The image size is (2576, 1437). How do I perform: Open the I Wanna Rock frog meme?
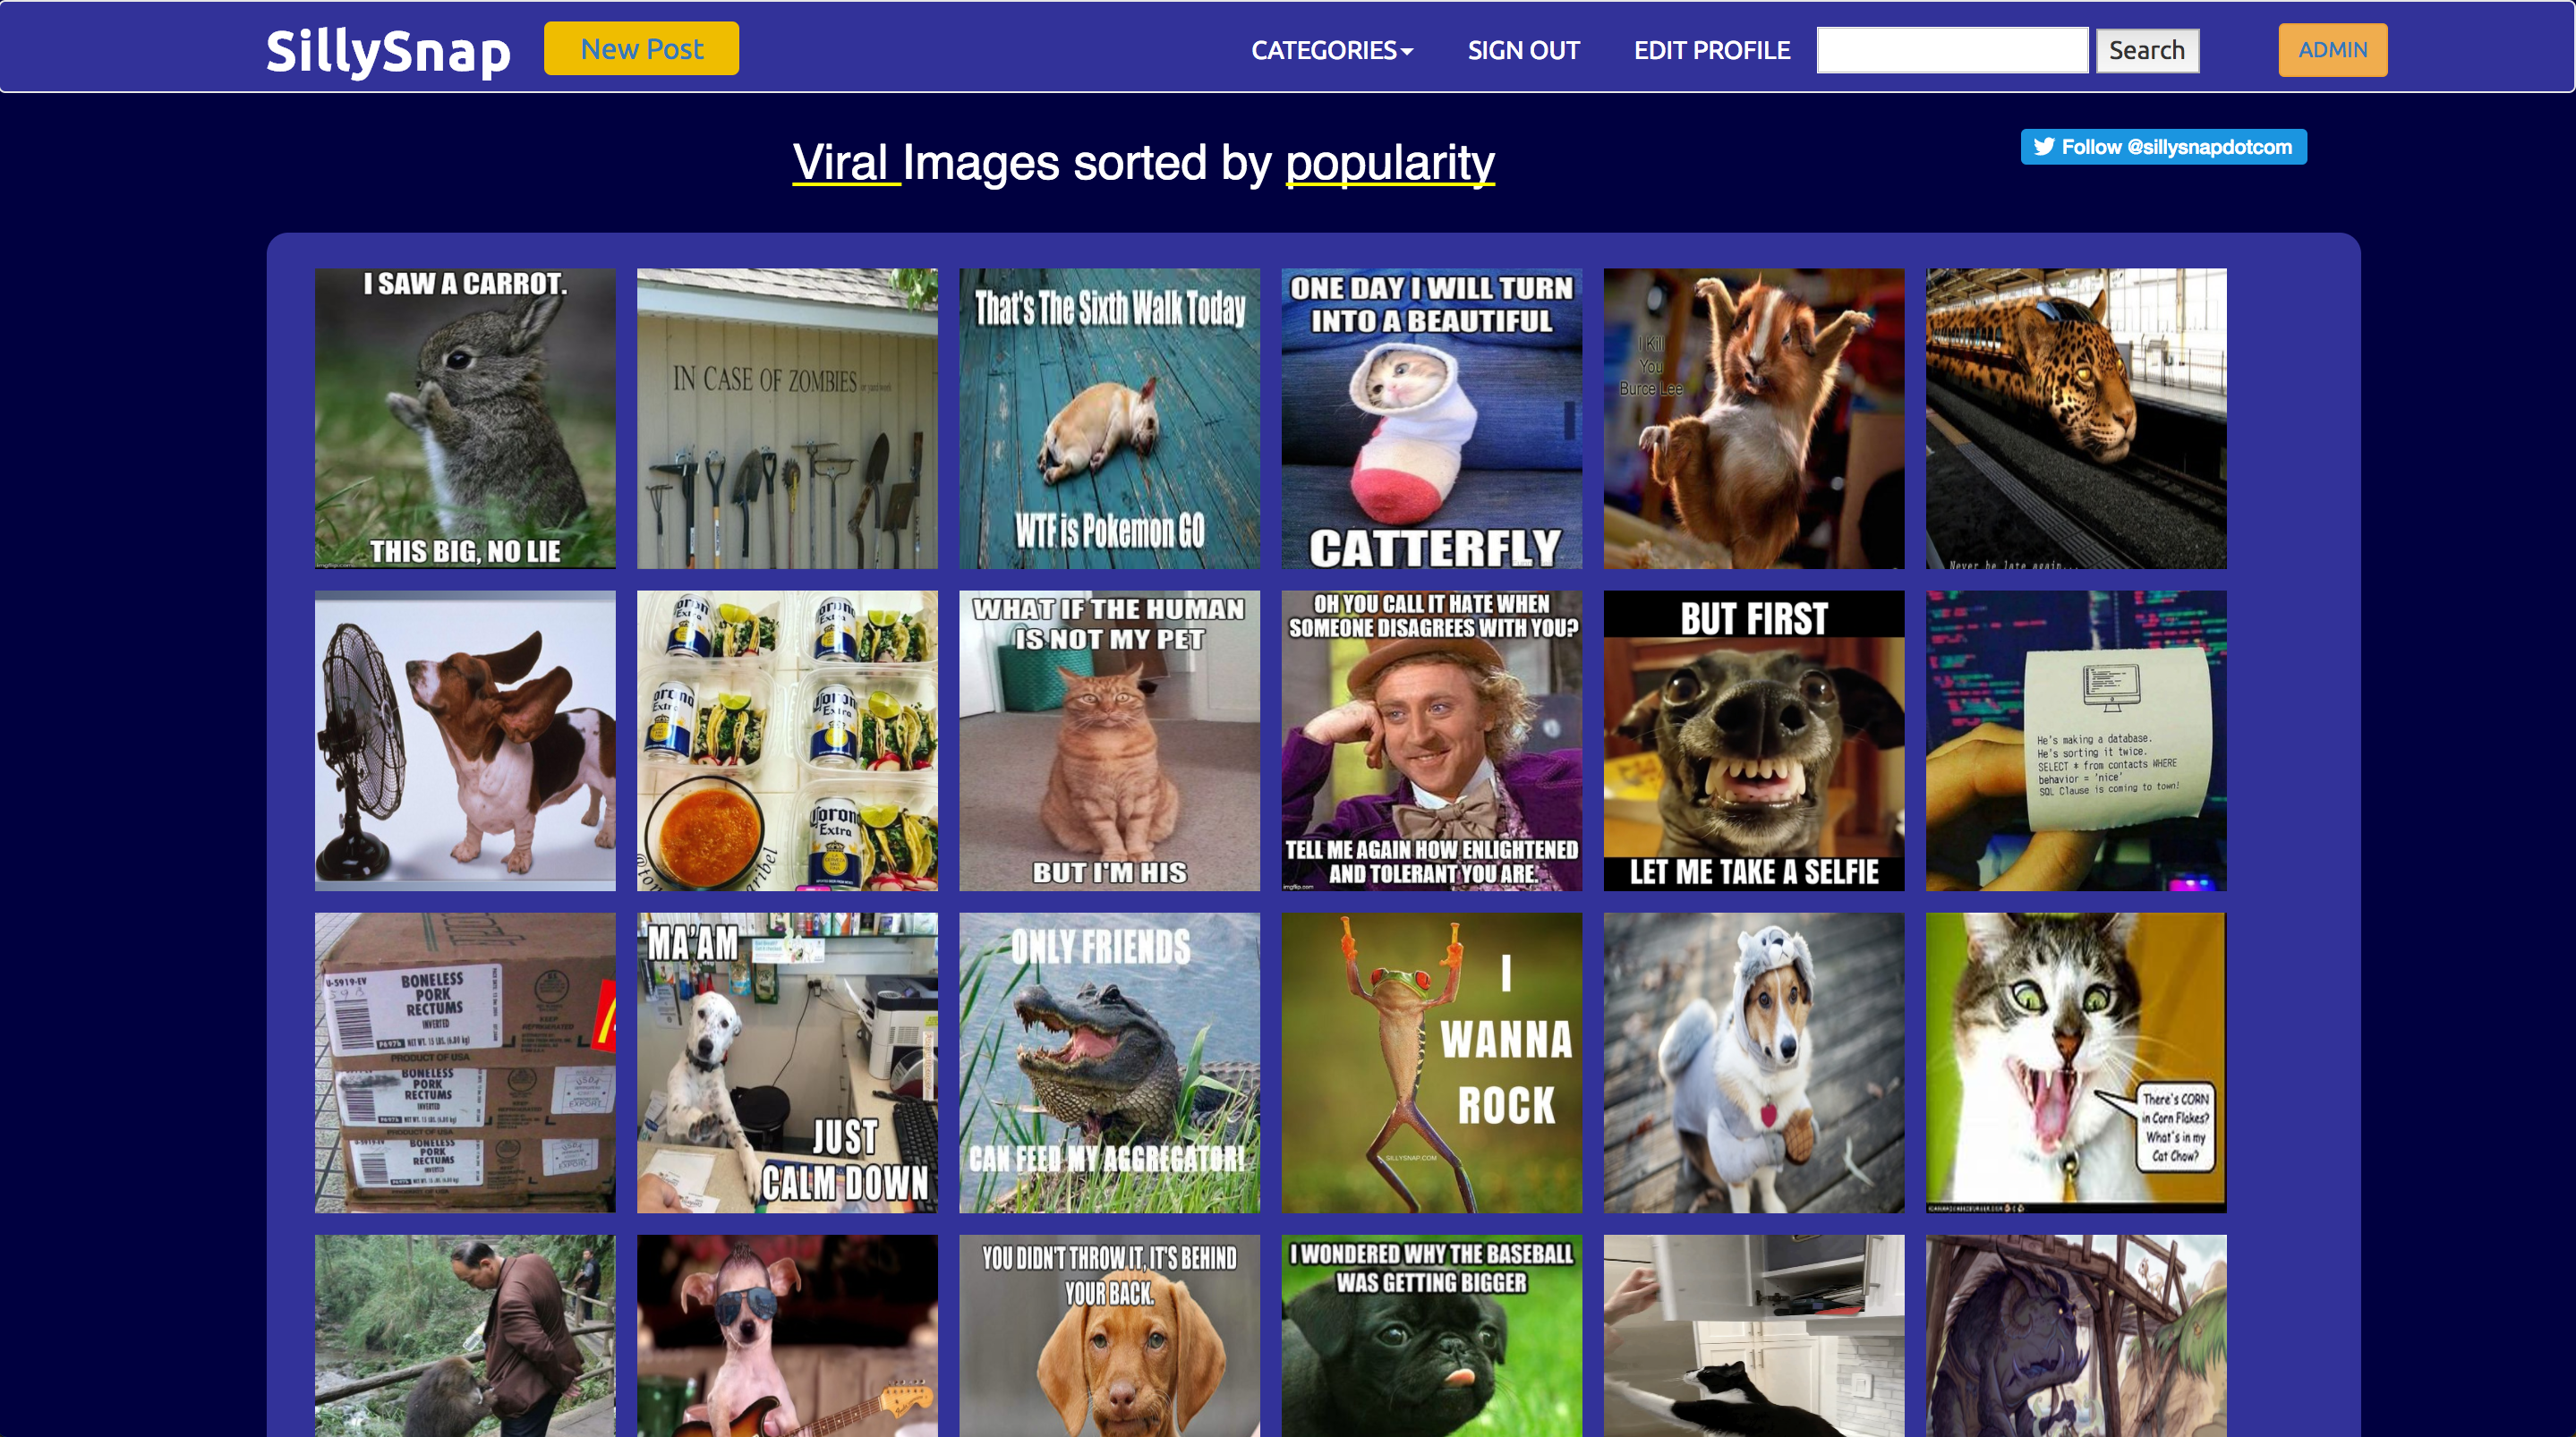pyautogui.click(x=1431, y=1062)
